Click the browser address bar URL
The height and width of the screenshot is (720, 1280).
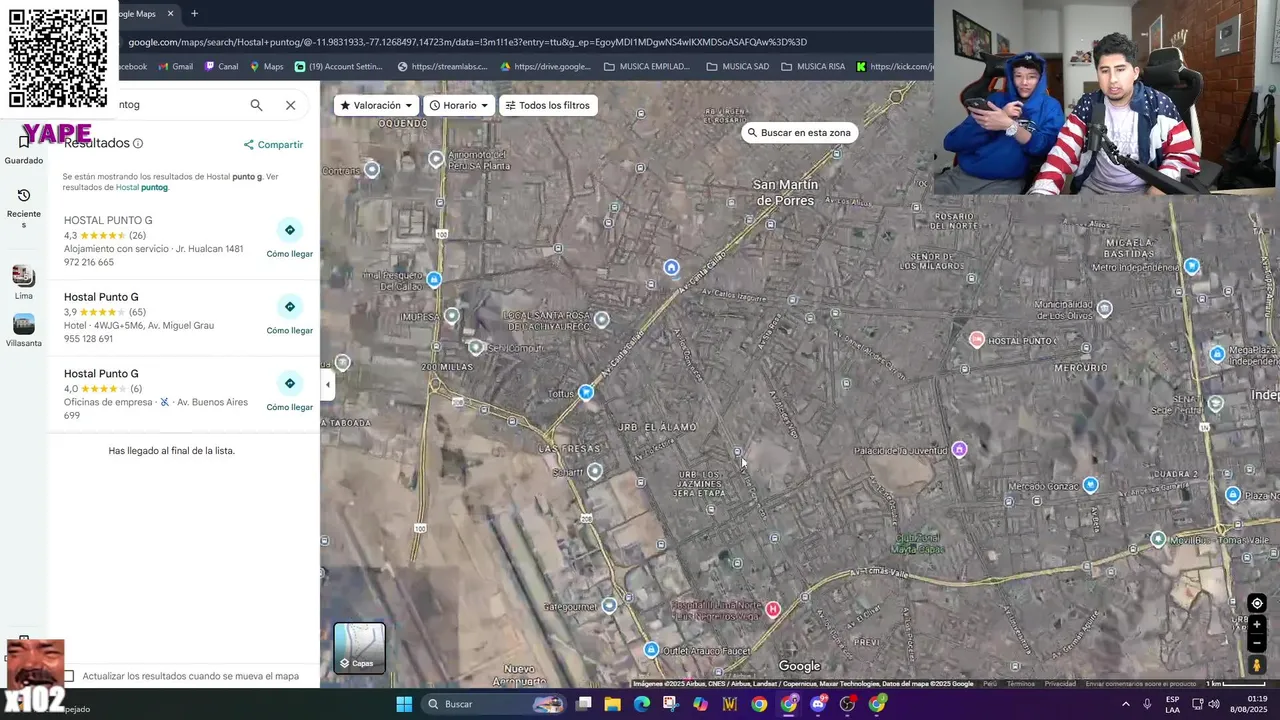point(467,42)
